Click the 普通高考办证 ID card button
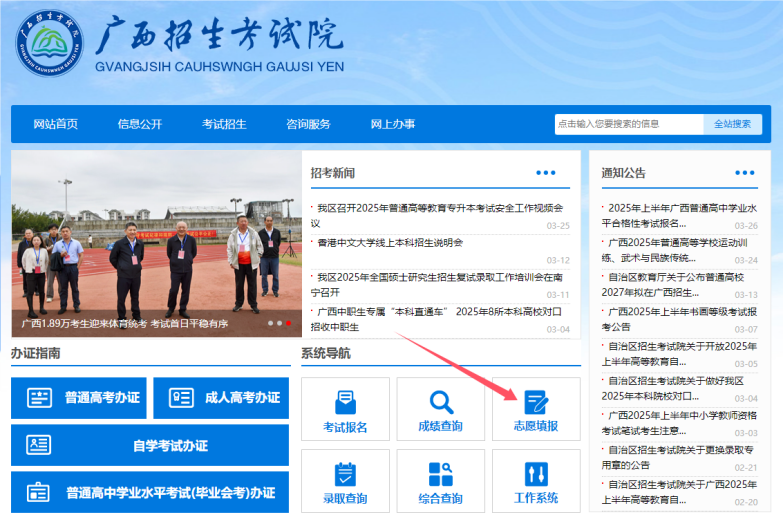 [x=79, y=398]
